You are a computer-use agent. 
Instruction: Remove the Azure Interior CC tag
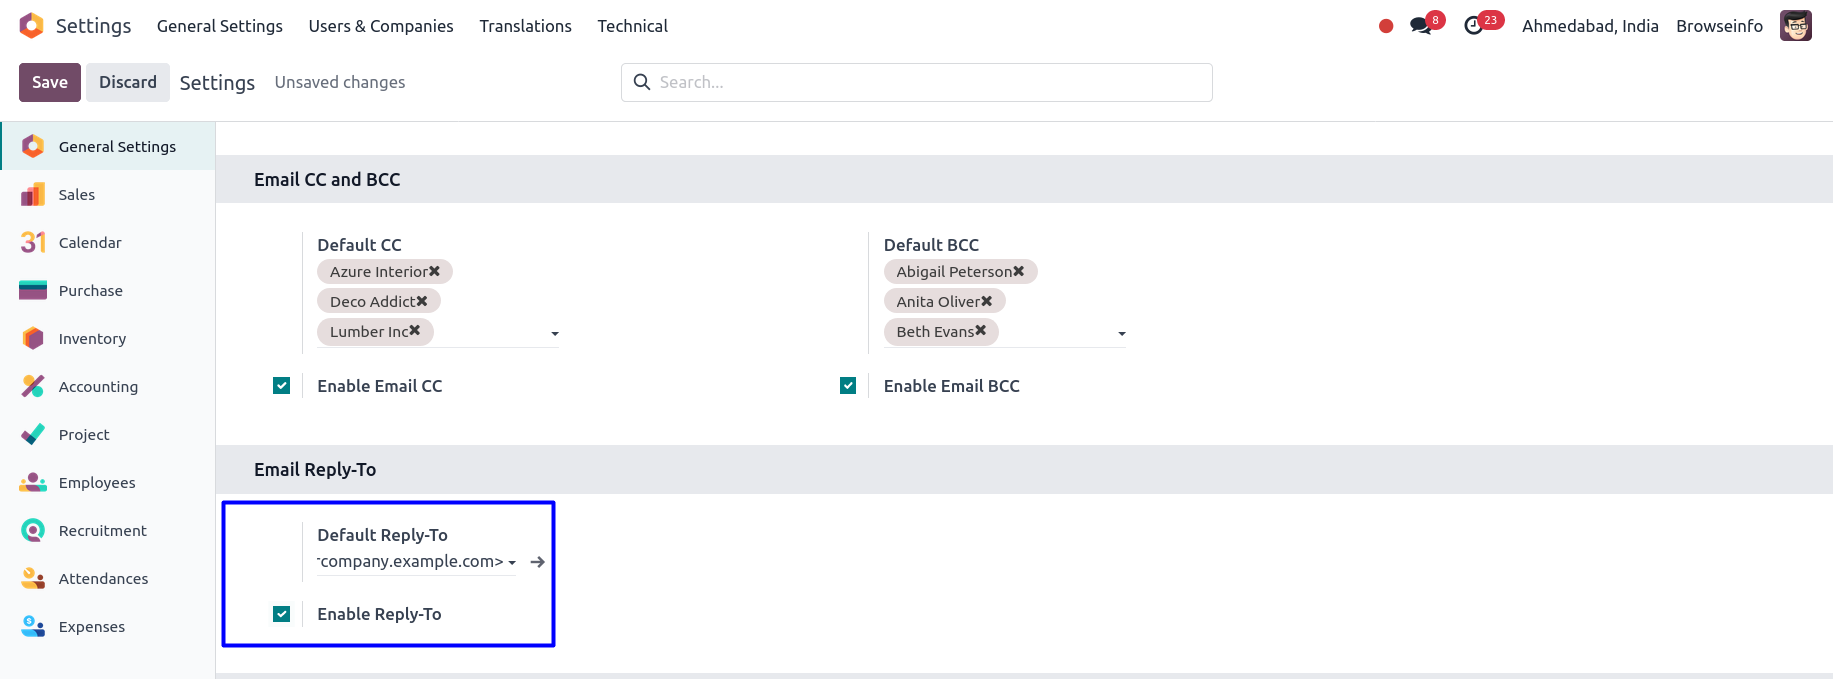(x=435, y=271)
